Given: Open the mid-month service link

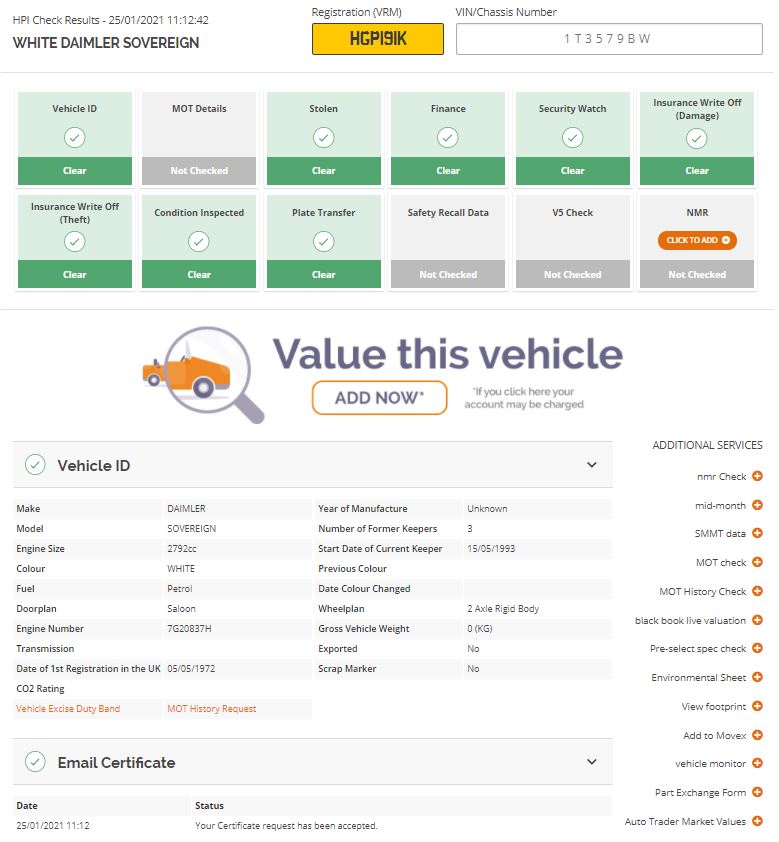Looking at the screenshot, I should click(720, 505).
